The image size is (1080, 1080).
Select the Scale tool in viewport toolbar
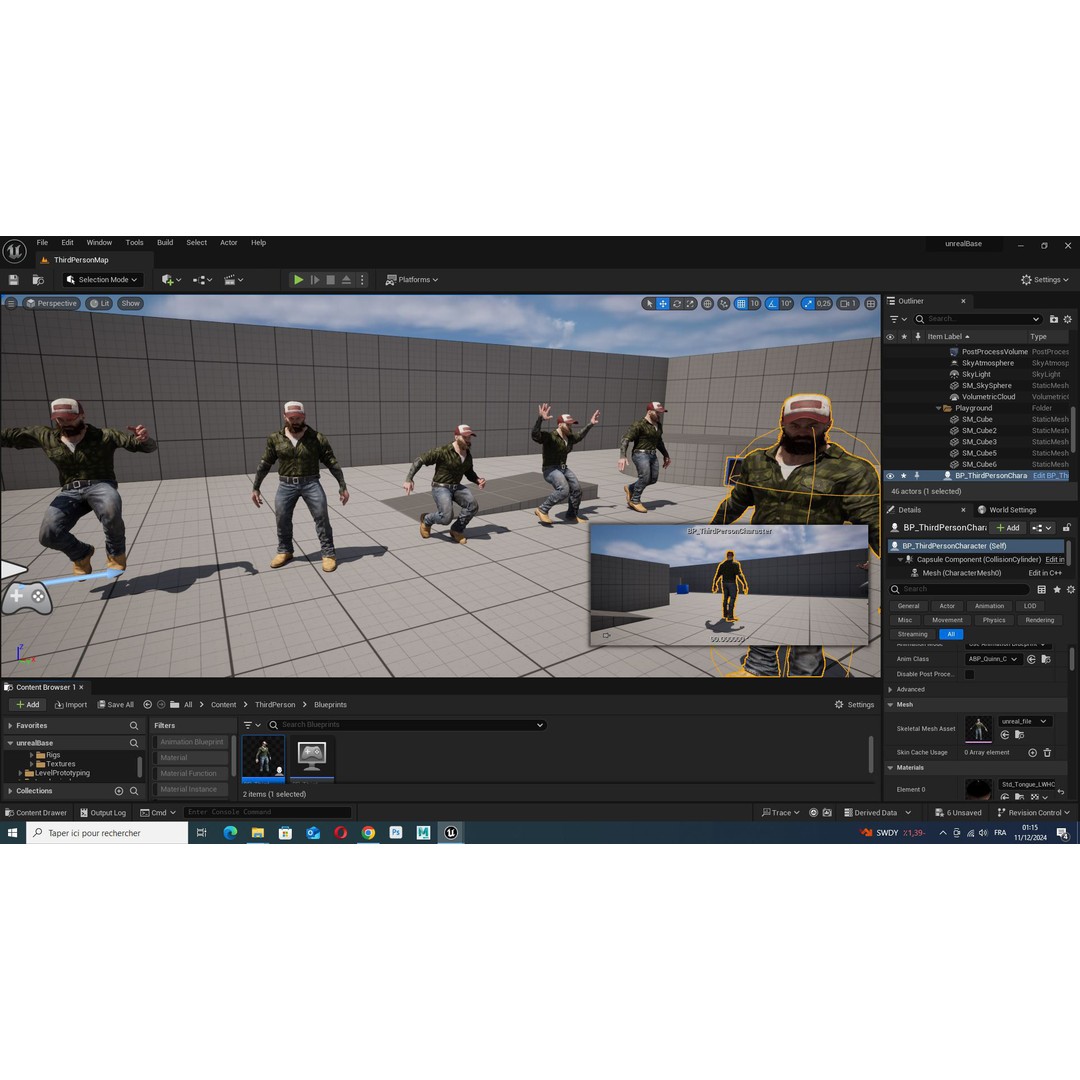pyautogui.click(x=690, y=304)
